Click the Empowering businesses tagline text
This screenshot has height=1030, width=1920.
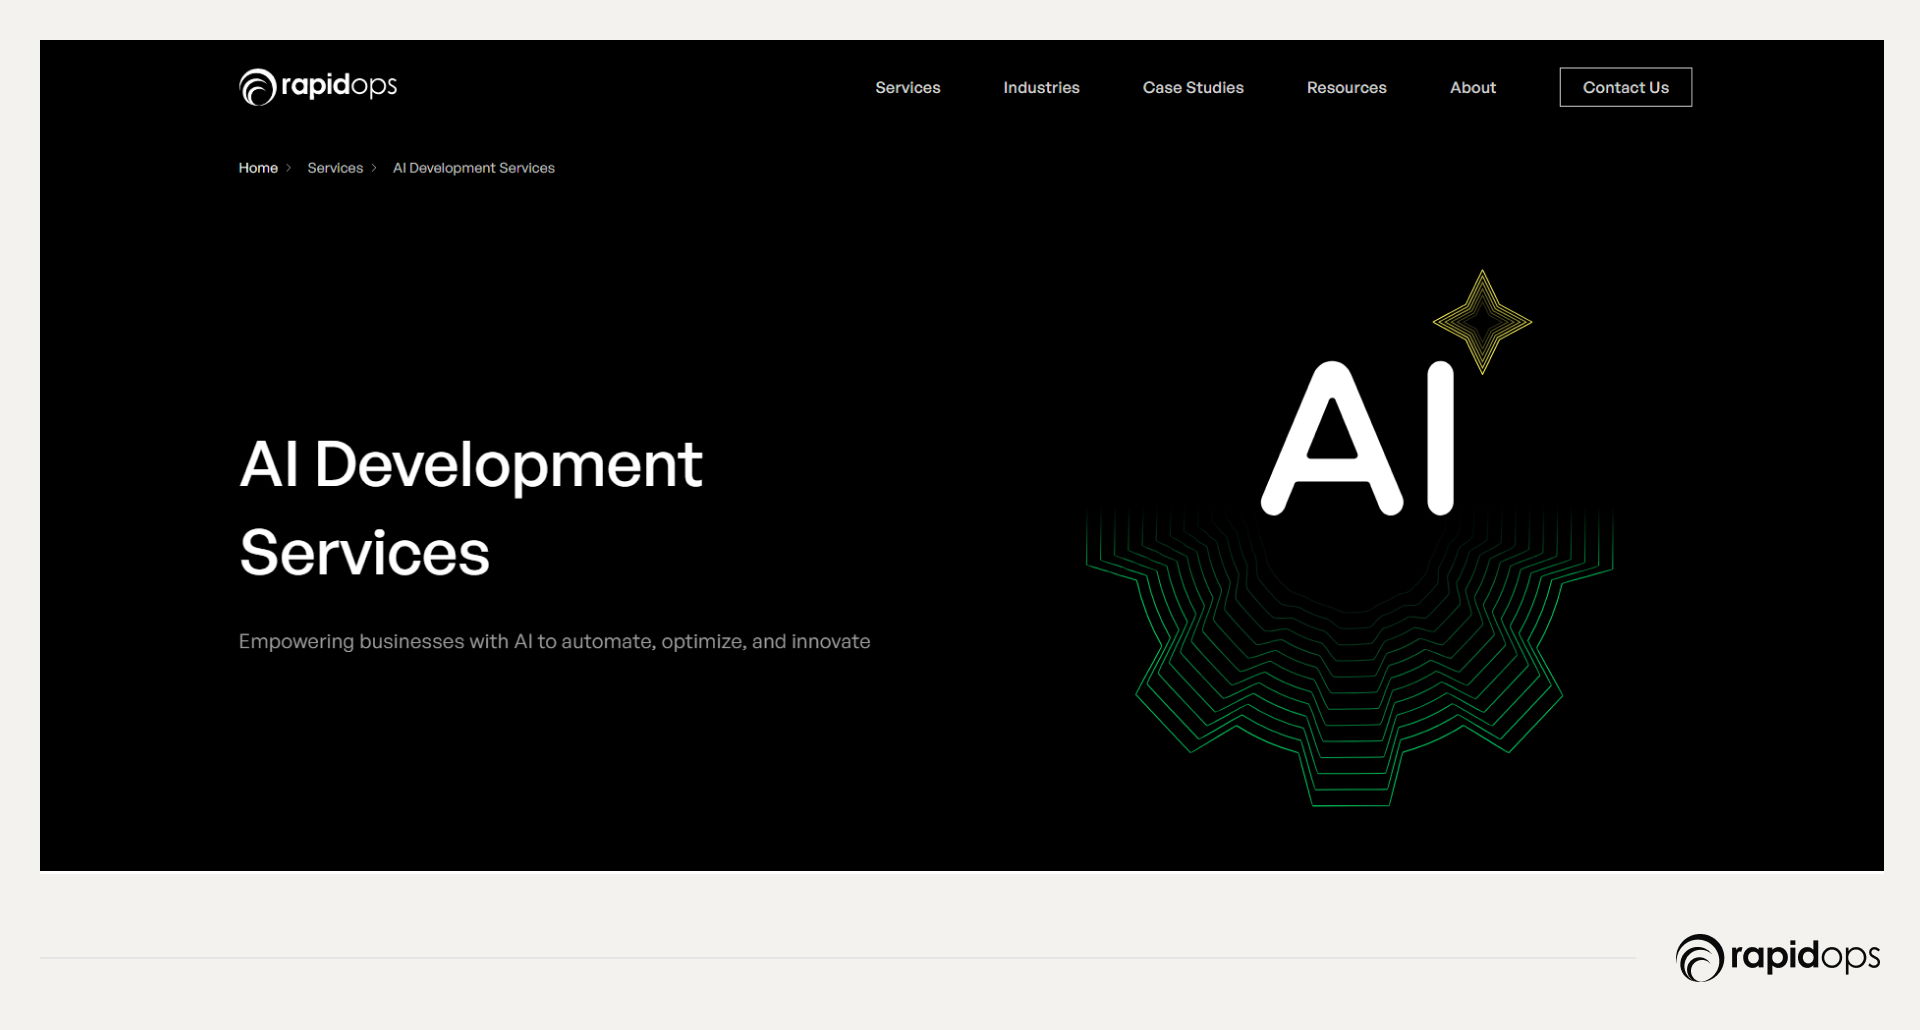pyautogui.click(x=554, y=641)
